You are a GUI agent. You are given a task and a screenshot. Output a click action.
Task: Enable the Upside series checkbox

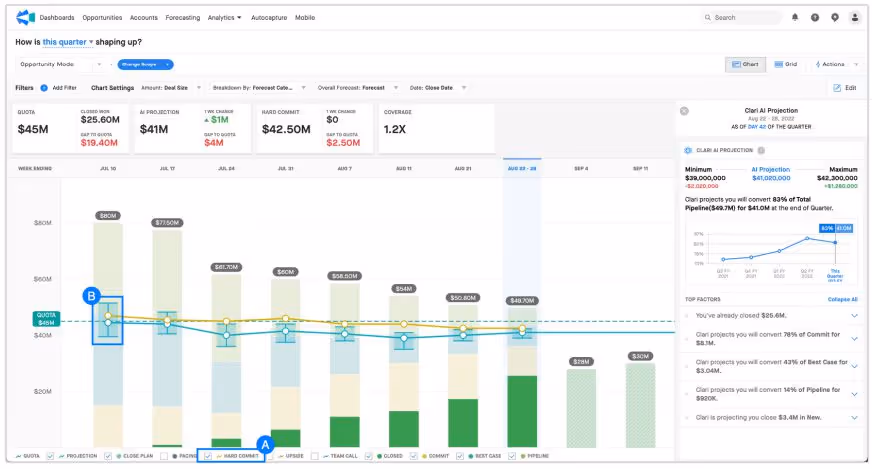pyautogui.click(x=270, y=456)
